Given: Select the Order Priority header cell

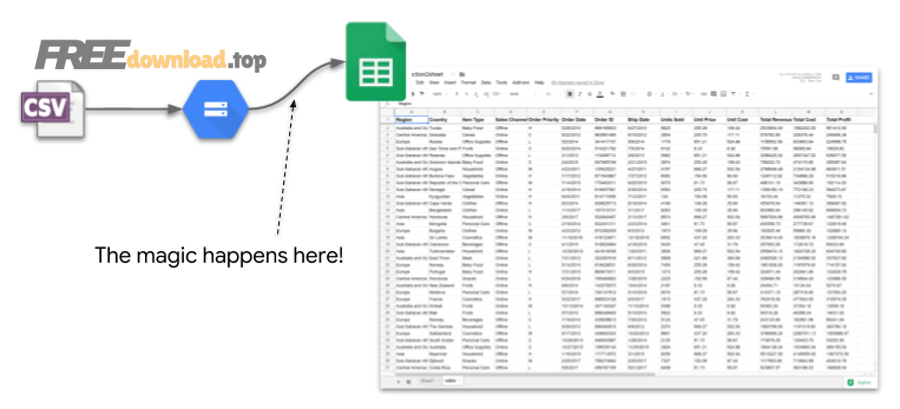Looking at the screenshot, I should click(544, 119).
